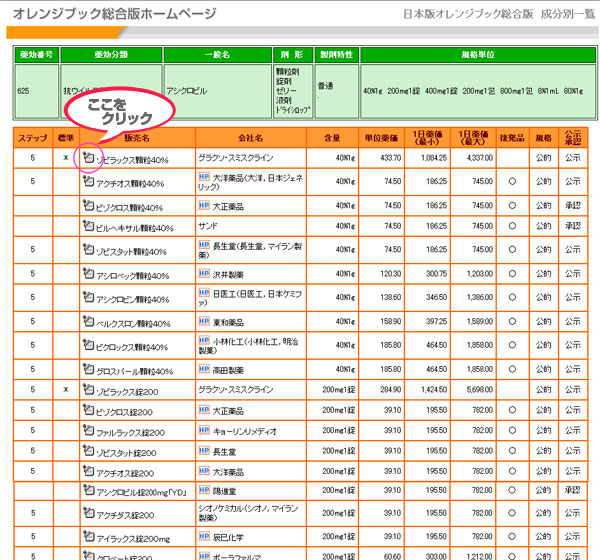Open document icon beside ゾビラックス錠200
This screenshot has width=600, height=560.
pos(88,389)
